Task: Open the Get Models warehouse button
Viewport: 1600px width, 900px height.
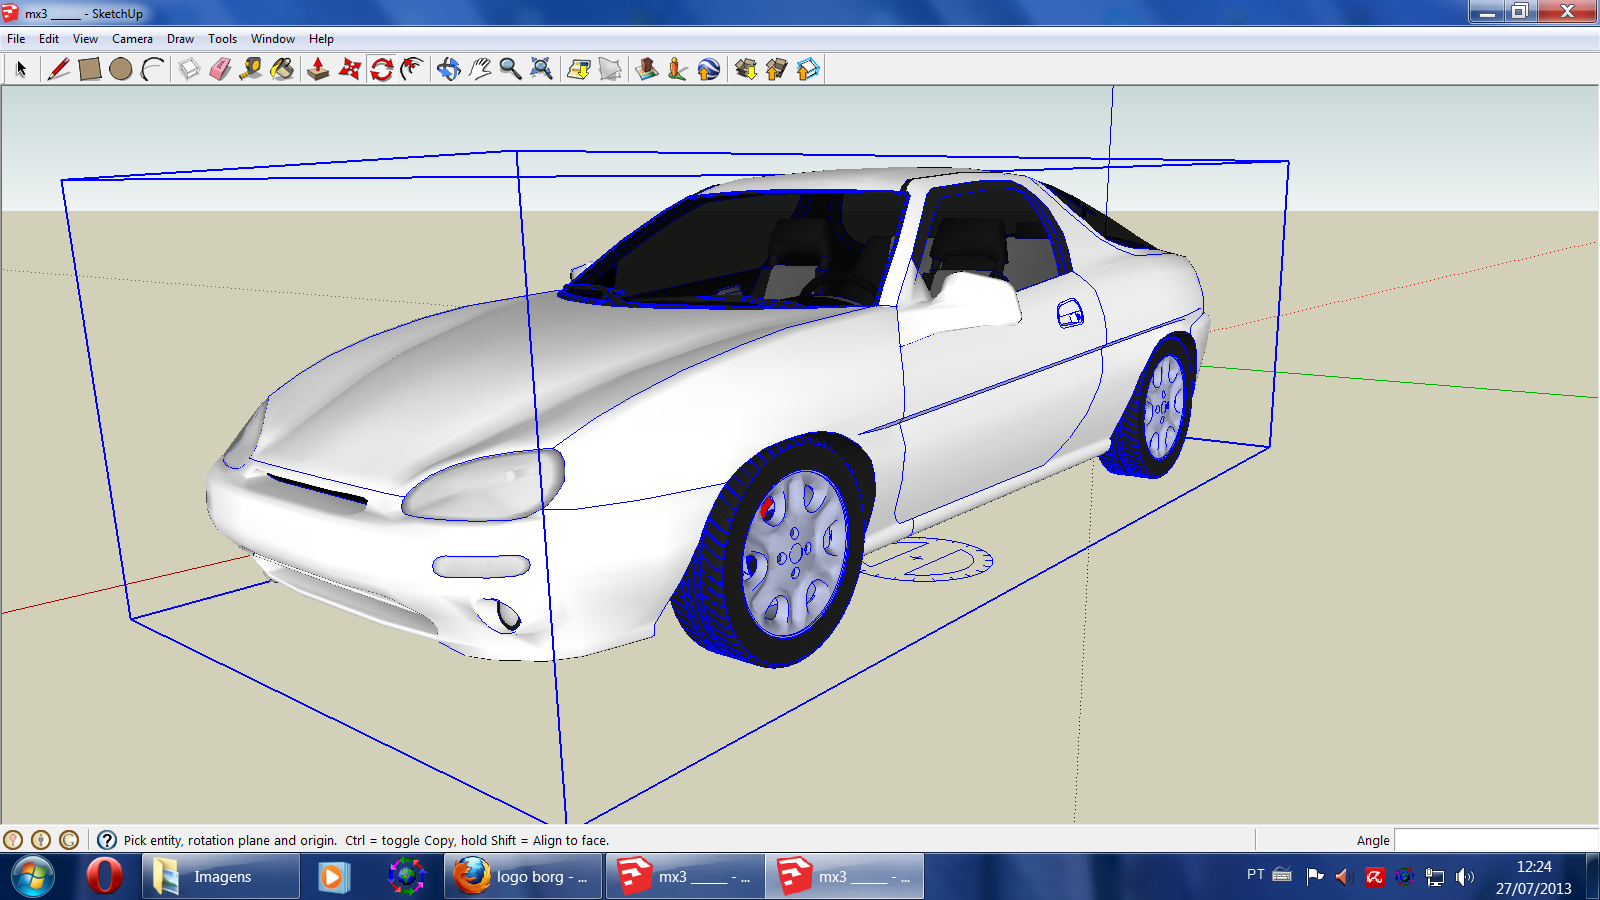Action: [746, 69]
